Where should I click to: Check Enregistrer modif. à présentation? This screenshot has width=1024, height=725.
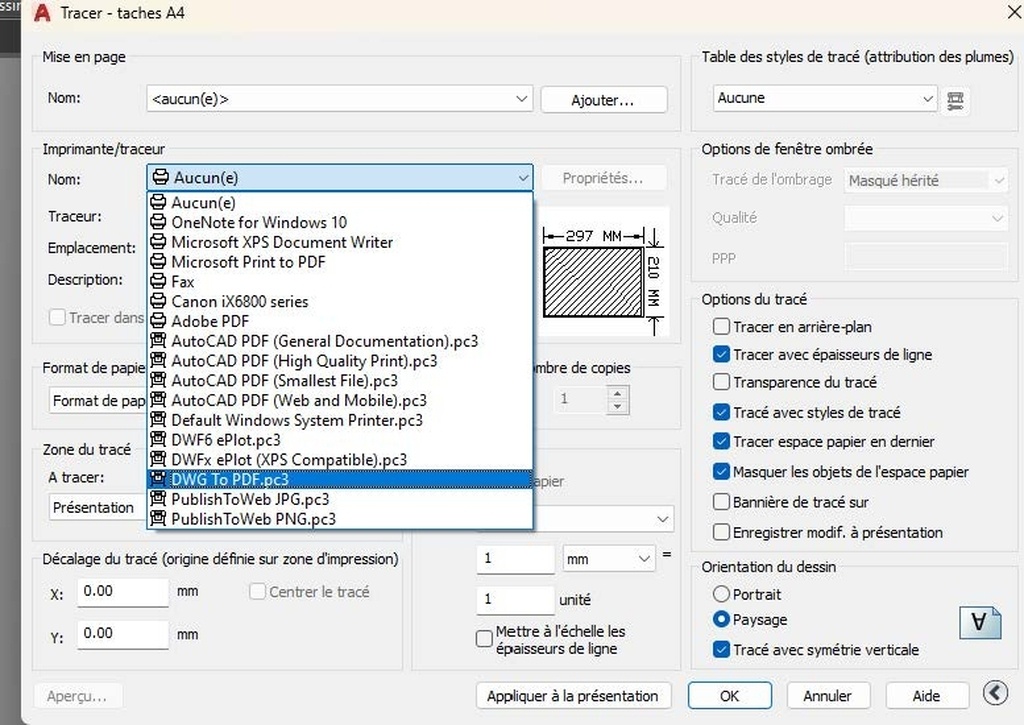721,532
